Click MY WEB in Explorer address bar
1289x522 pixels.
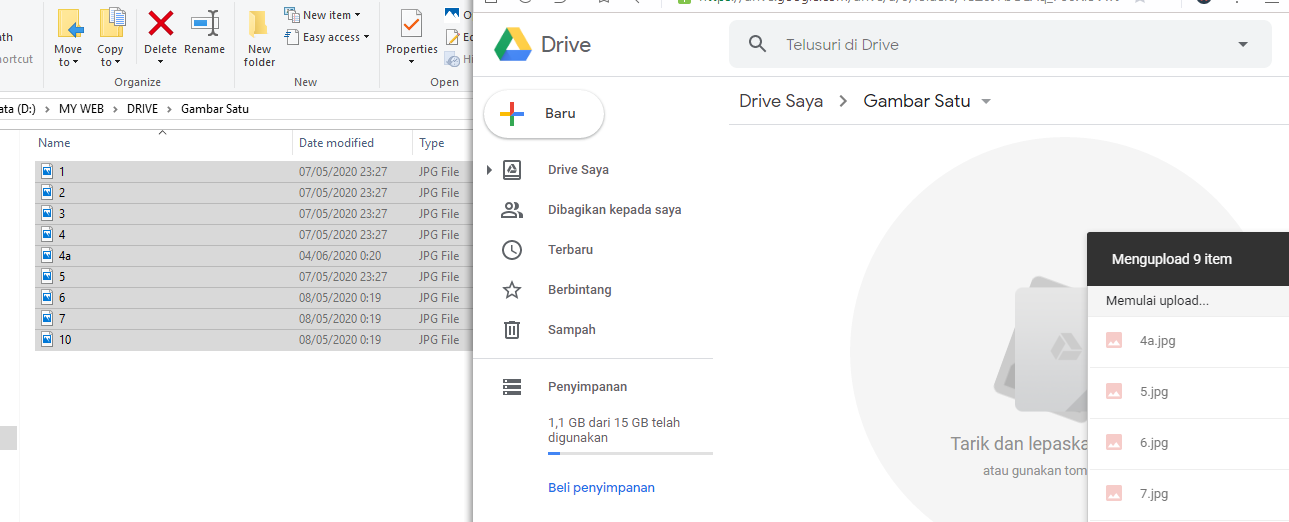83,109
